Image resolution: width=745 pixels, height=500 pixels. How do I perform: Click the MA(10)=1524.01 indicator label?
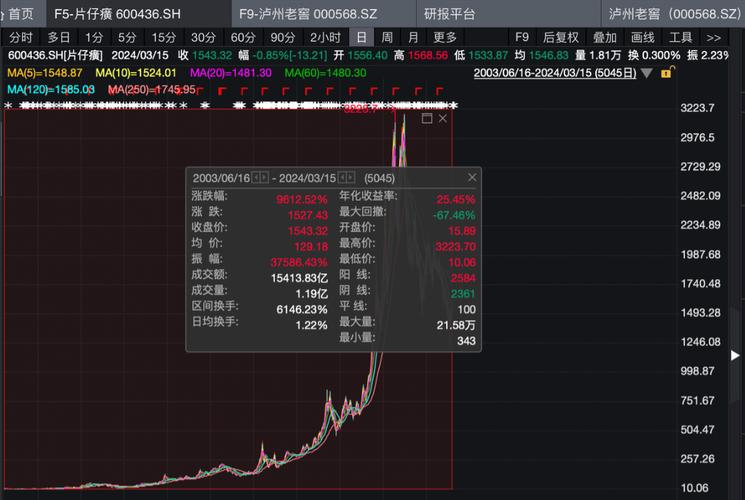click(x=136, y=73)
